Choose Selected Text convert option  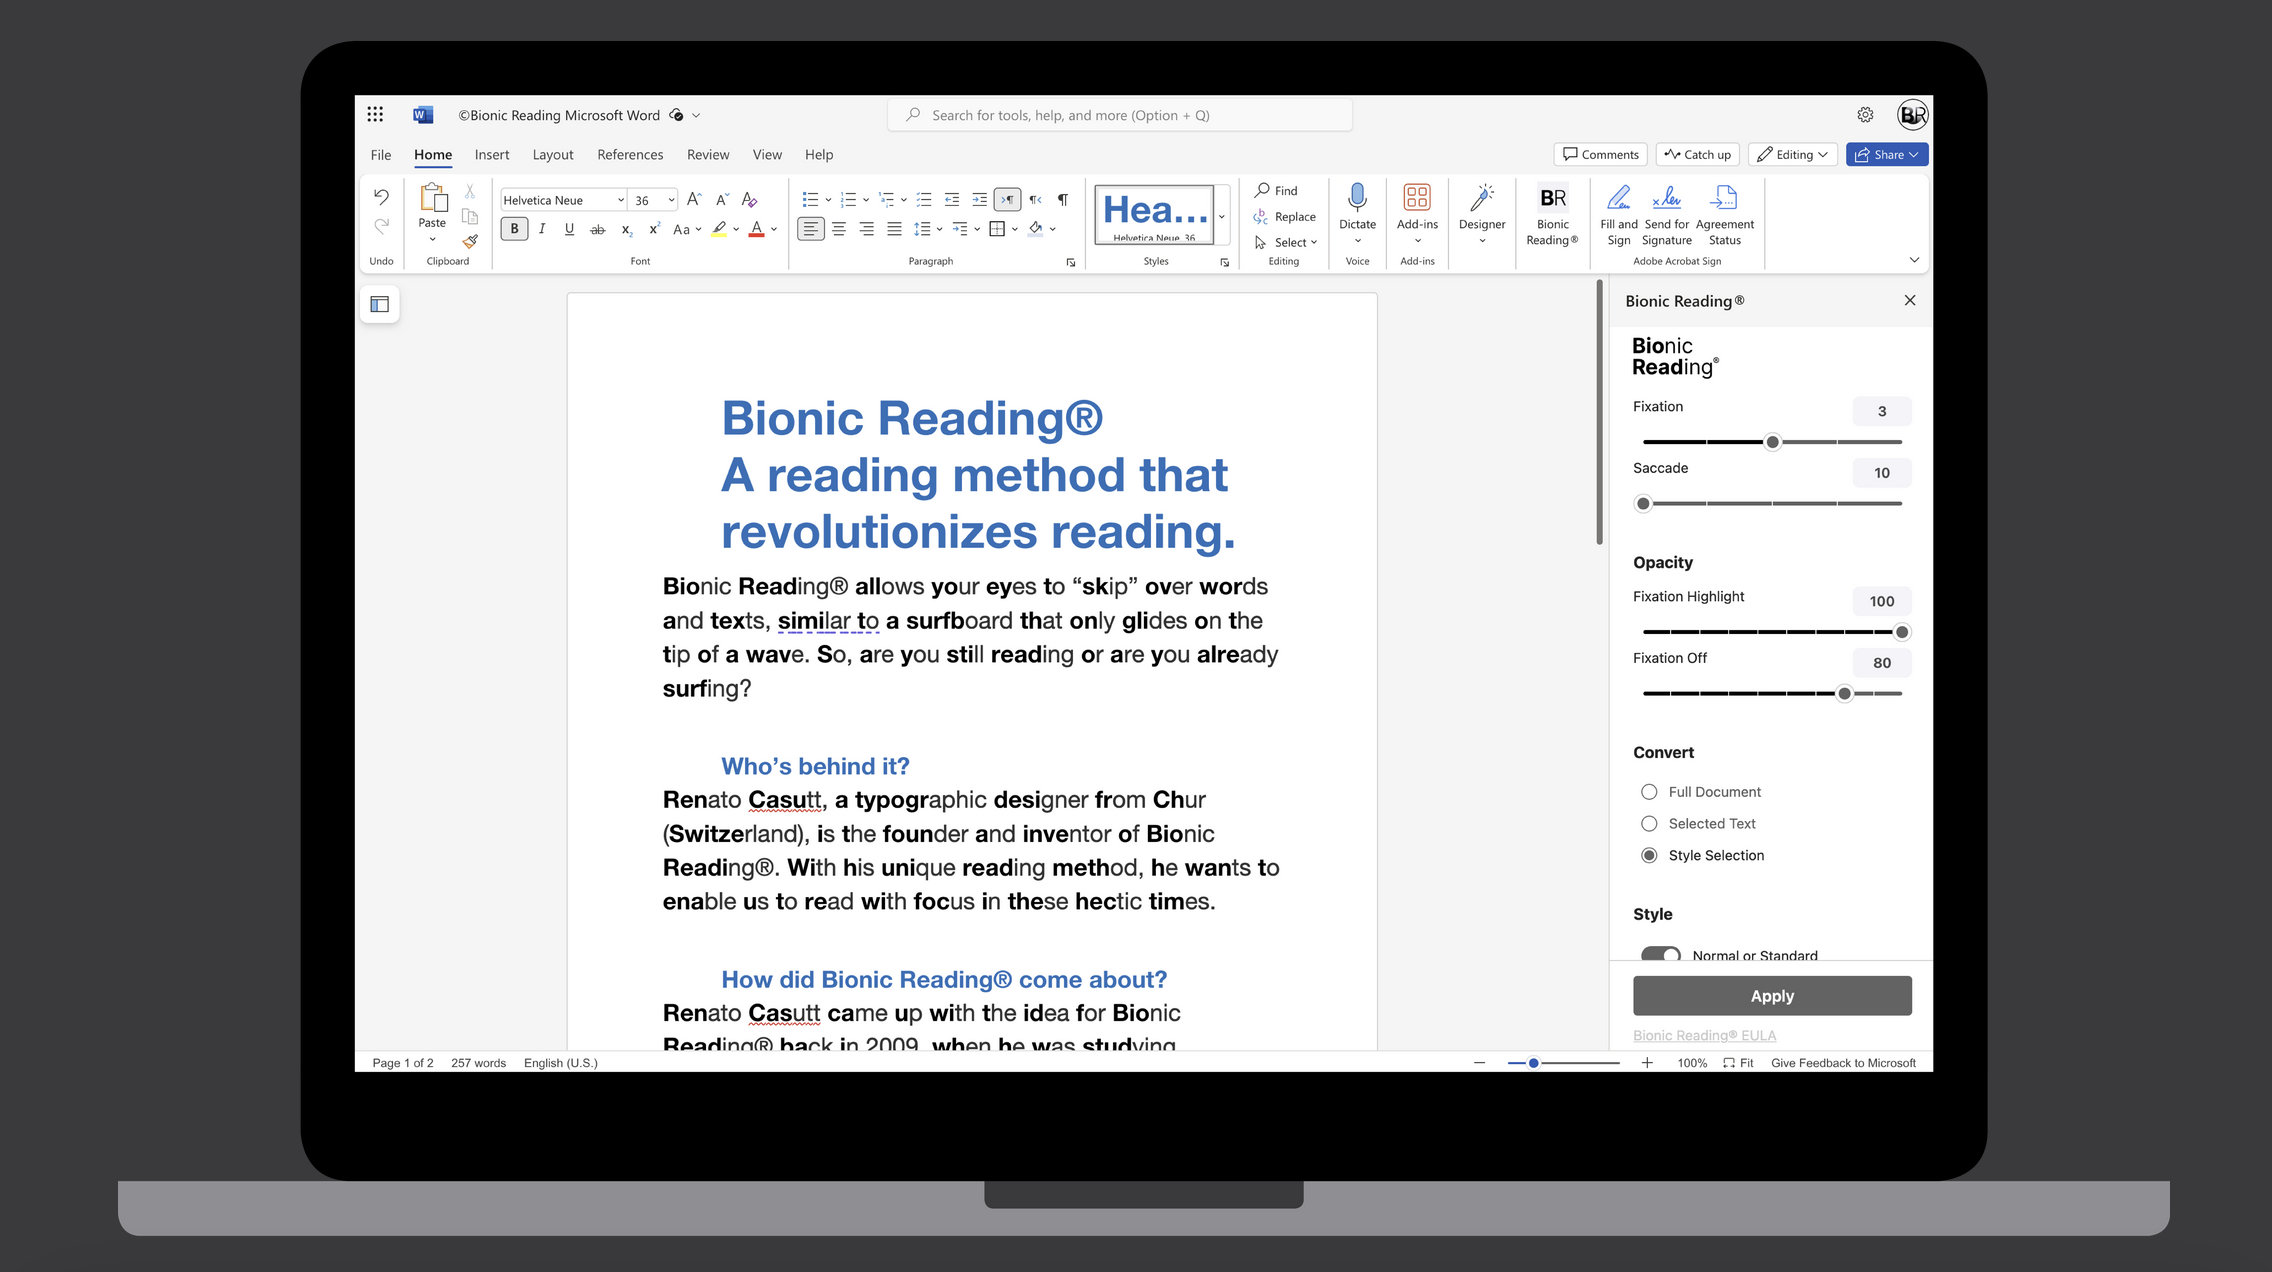click(1649, 824)
